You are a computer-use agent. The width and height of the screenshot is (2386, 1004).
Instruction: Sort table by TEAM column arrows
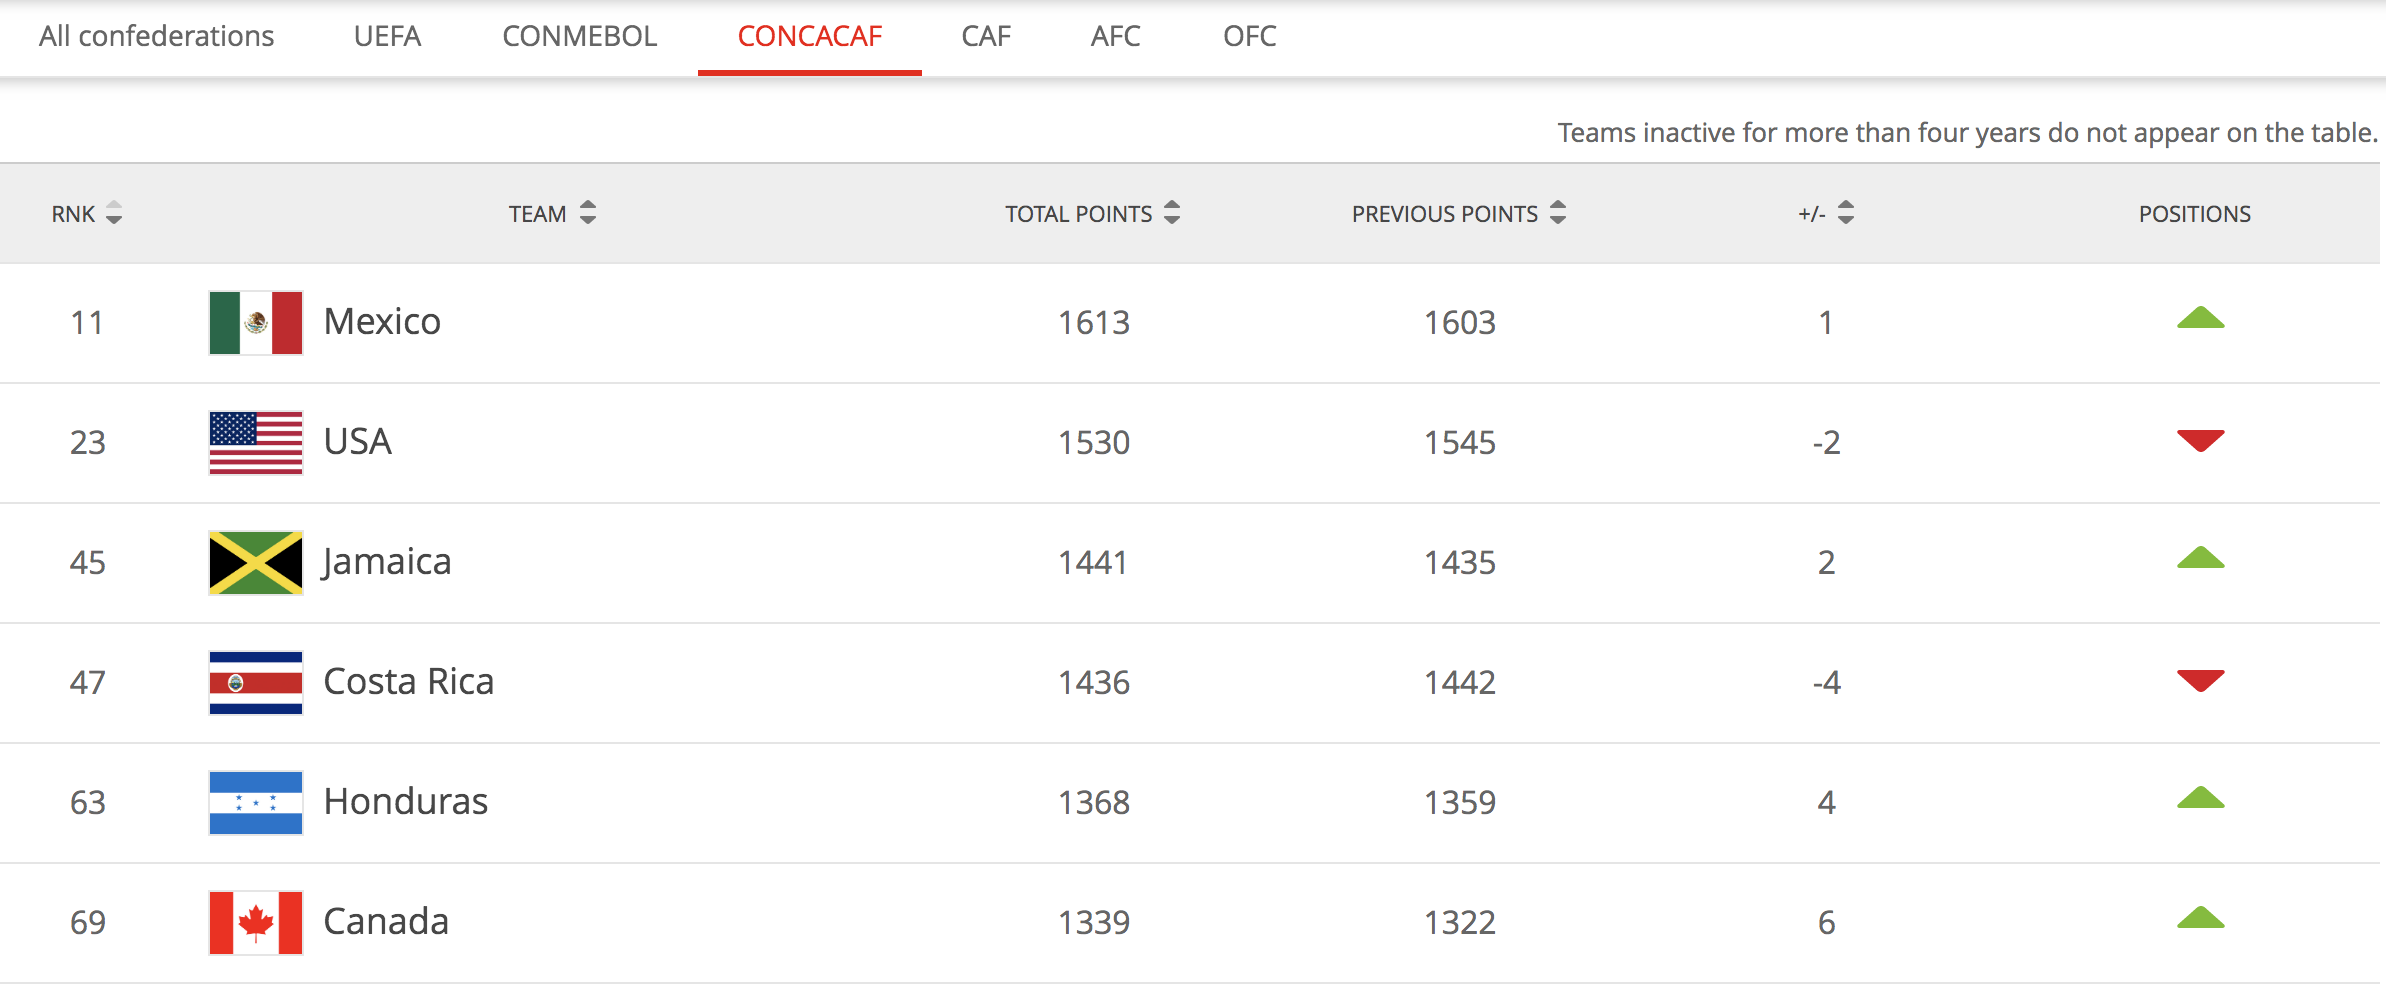pos(588,213)
